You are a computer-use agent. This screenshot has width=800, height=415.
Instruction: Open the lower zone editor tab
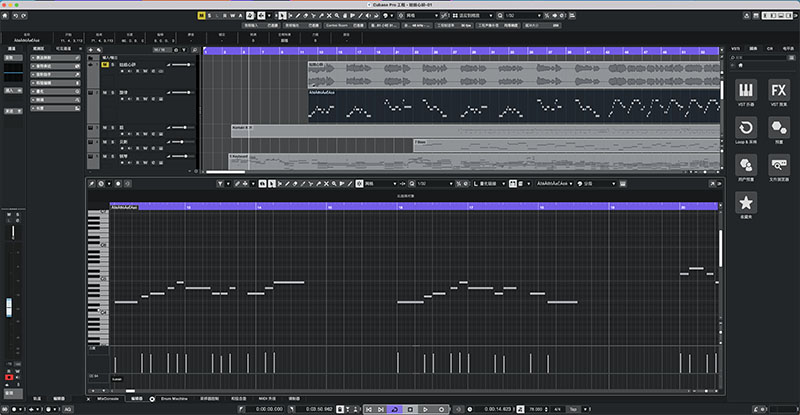137,399
